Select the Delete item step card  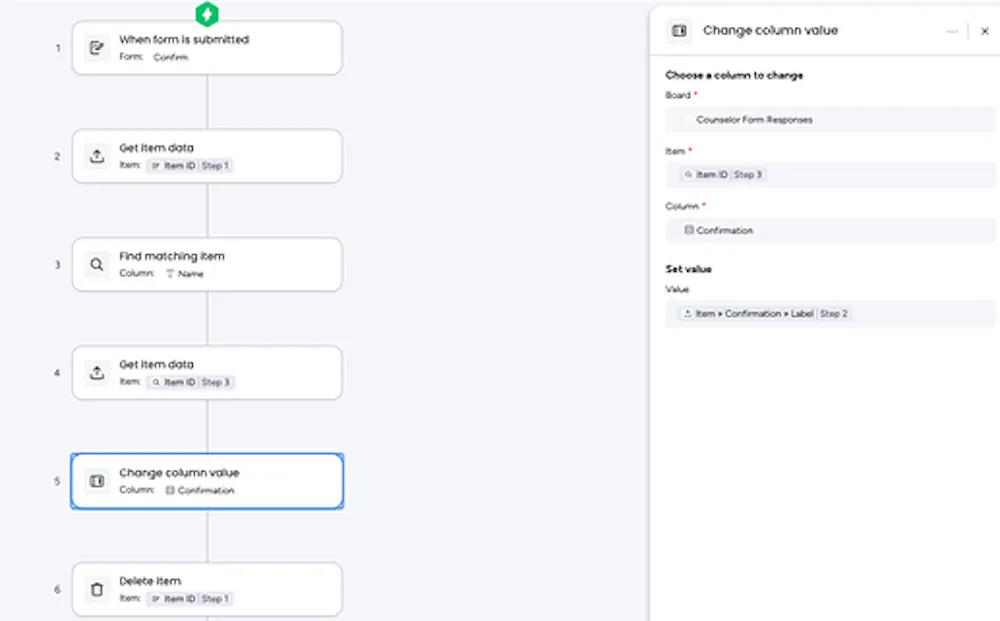coord(207,590)
